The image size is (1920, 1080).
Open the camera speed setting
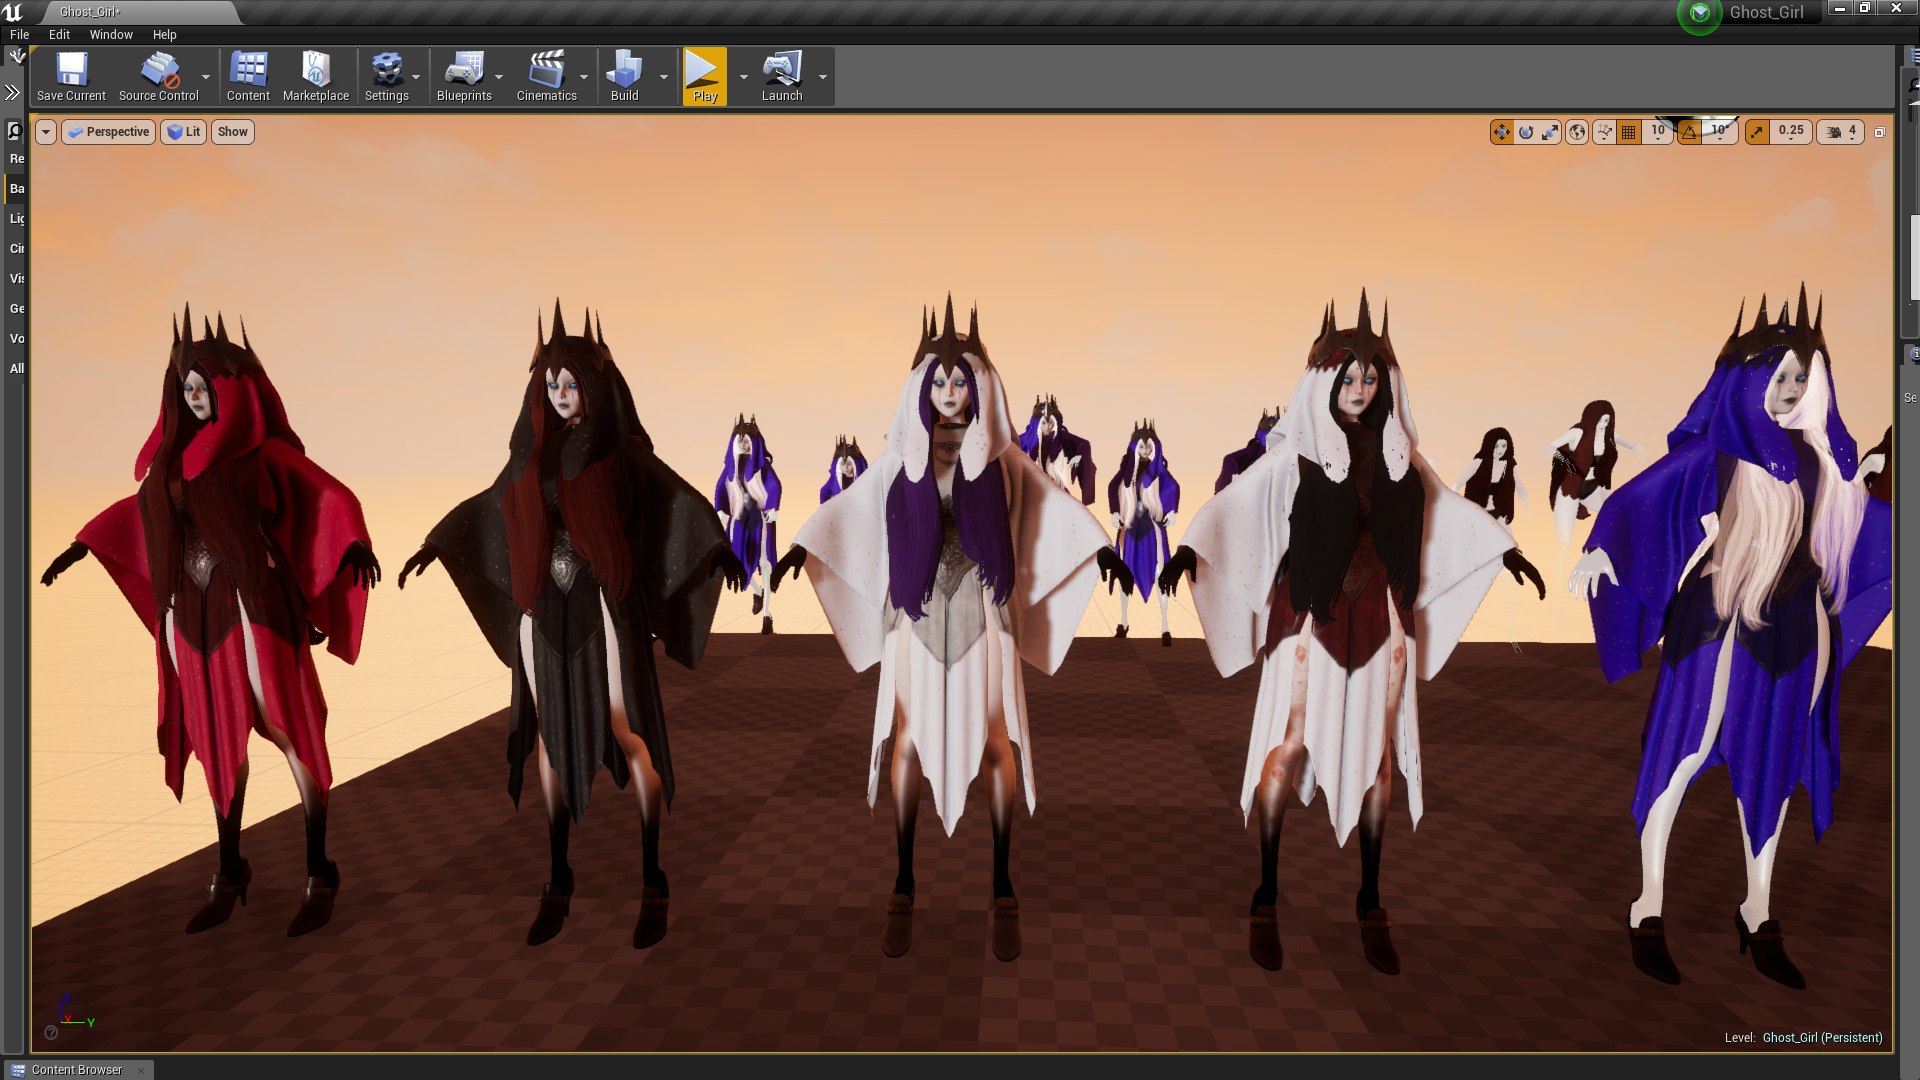tap(1841, 132)
